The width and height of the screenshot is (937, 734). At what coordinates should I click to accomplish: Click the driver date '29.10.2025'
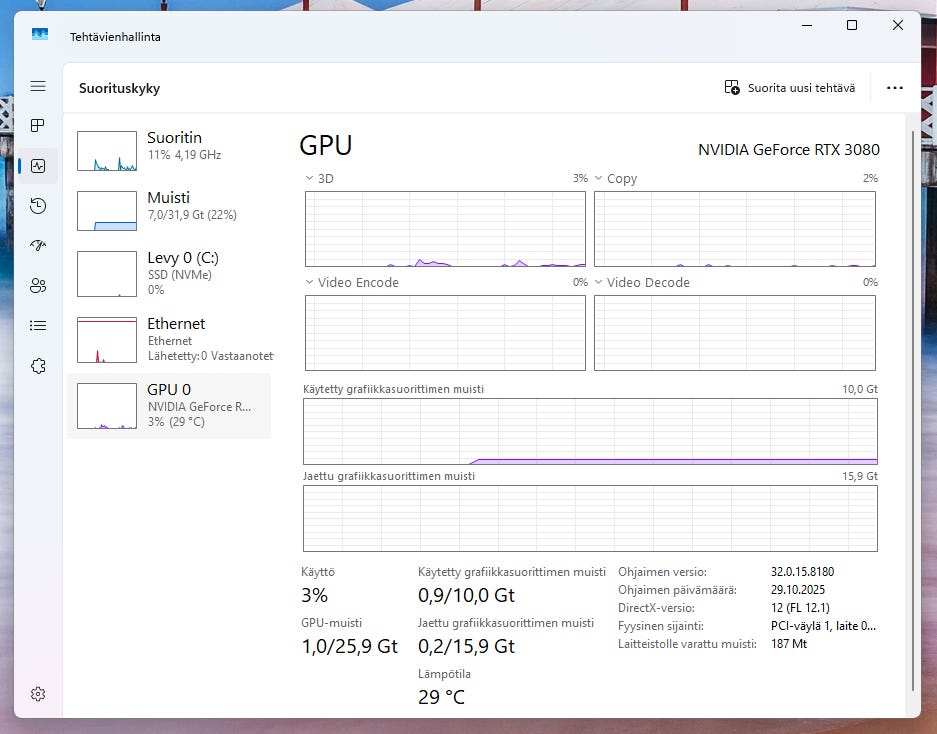point(798,589)
